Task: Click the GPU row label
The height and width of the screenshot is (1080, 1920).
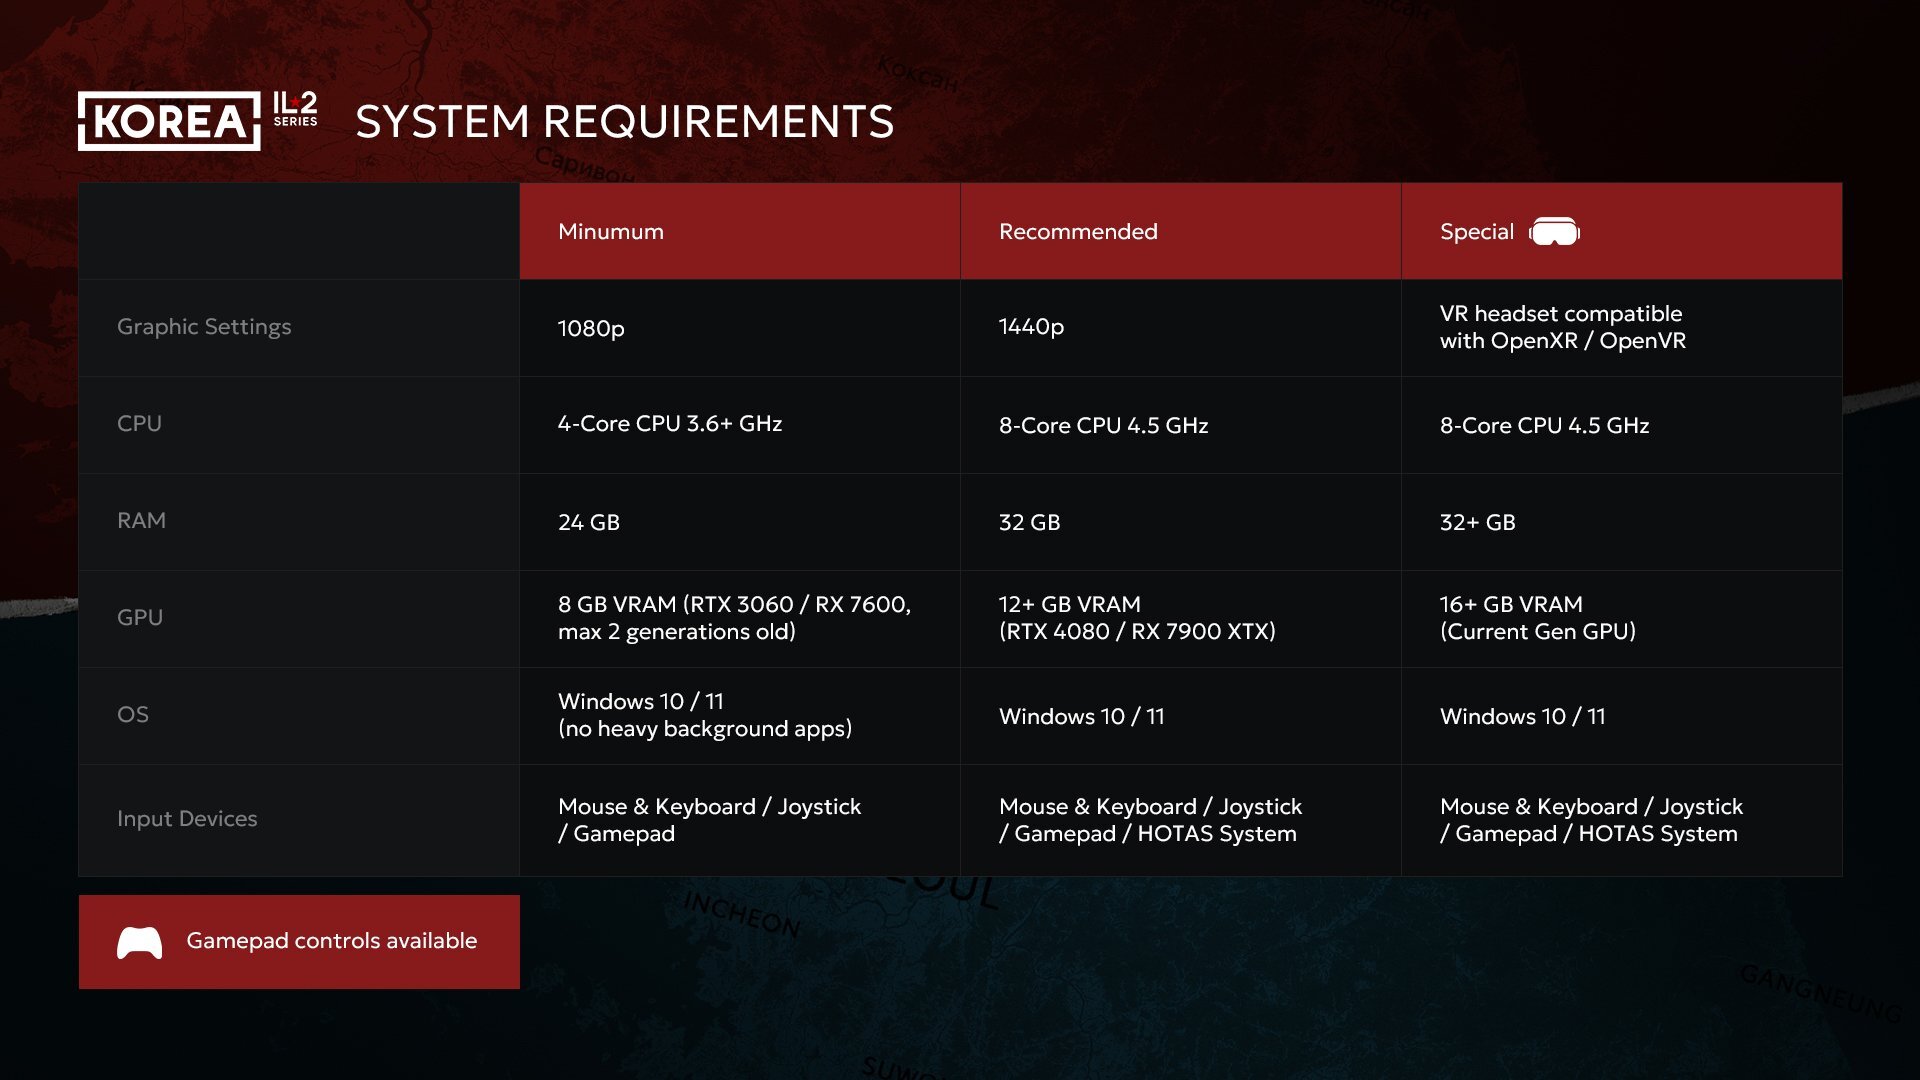Action: click(140, 618)
